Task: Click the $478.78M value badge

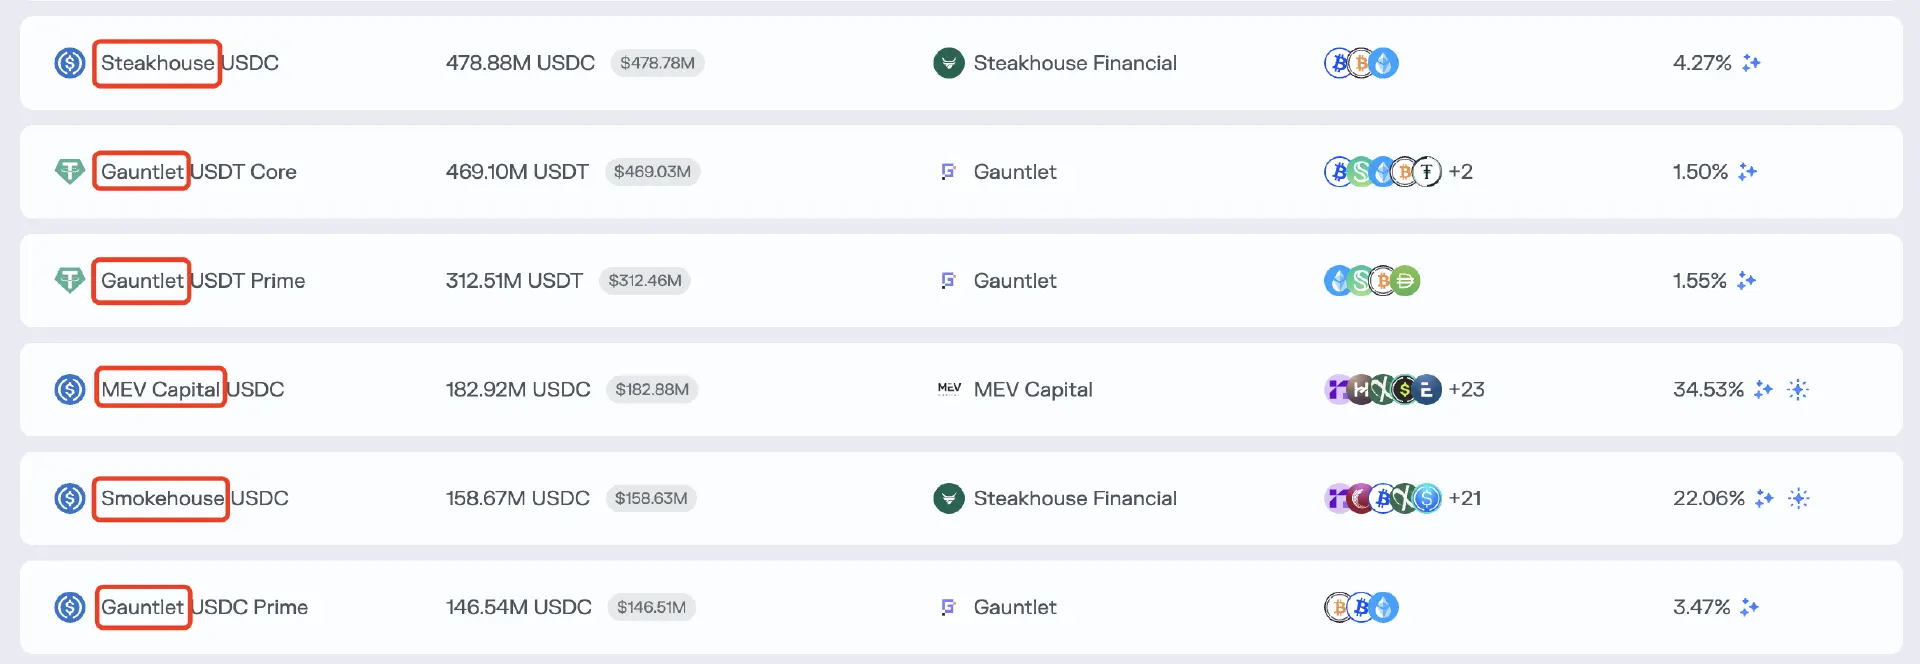Action: point(657,63)
